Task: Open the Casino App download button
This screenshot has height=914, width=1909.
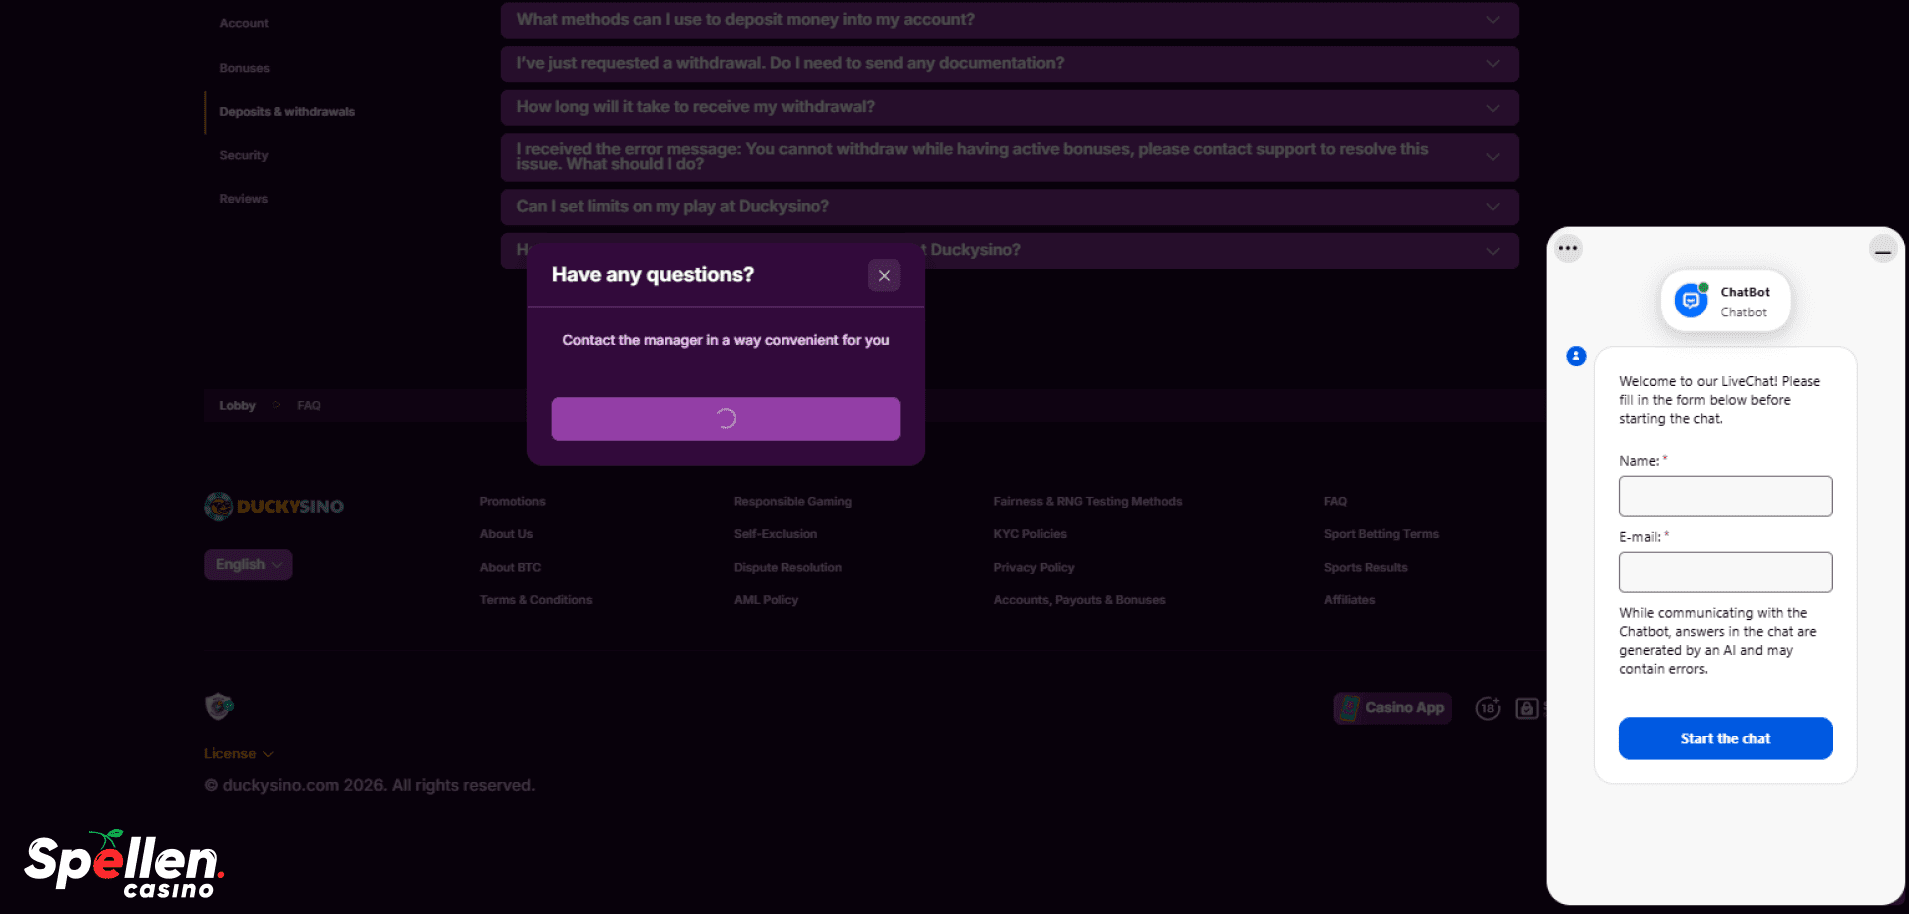Action: (1392, 708)
